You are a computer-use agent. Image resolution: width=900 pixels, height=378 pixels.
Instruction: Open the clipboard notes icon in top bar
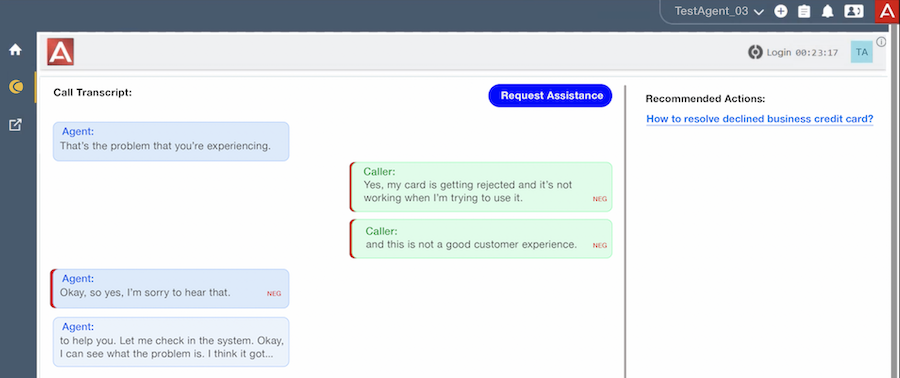point(804,11)
